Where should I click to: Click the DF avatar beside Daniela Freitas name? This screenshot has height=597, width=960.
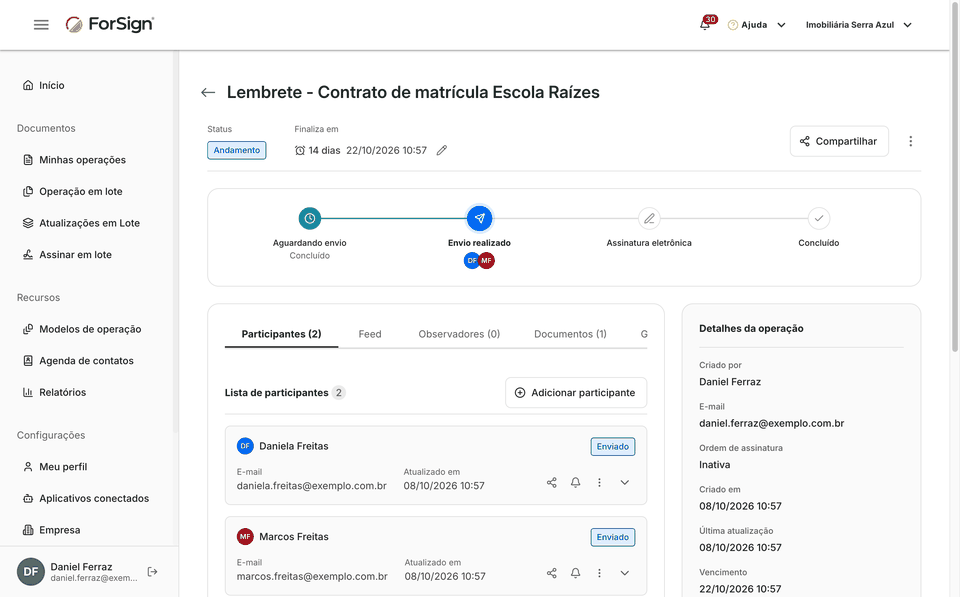[x=245, y=446]
